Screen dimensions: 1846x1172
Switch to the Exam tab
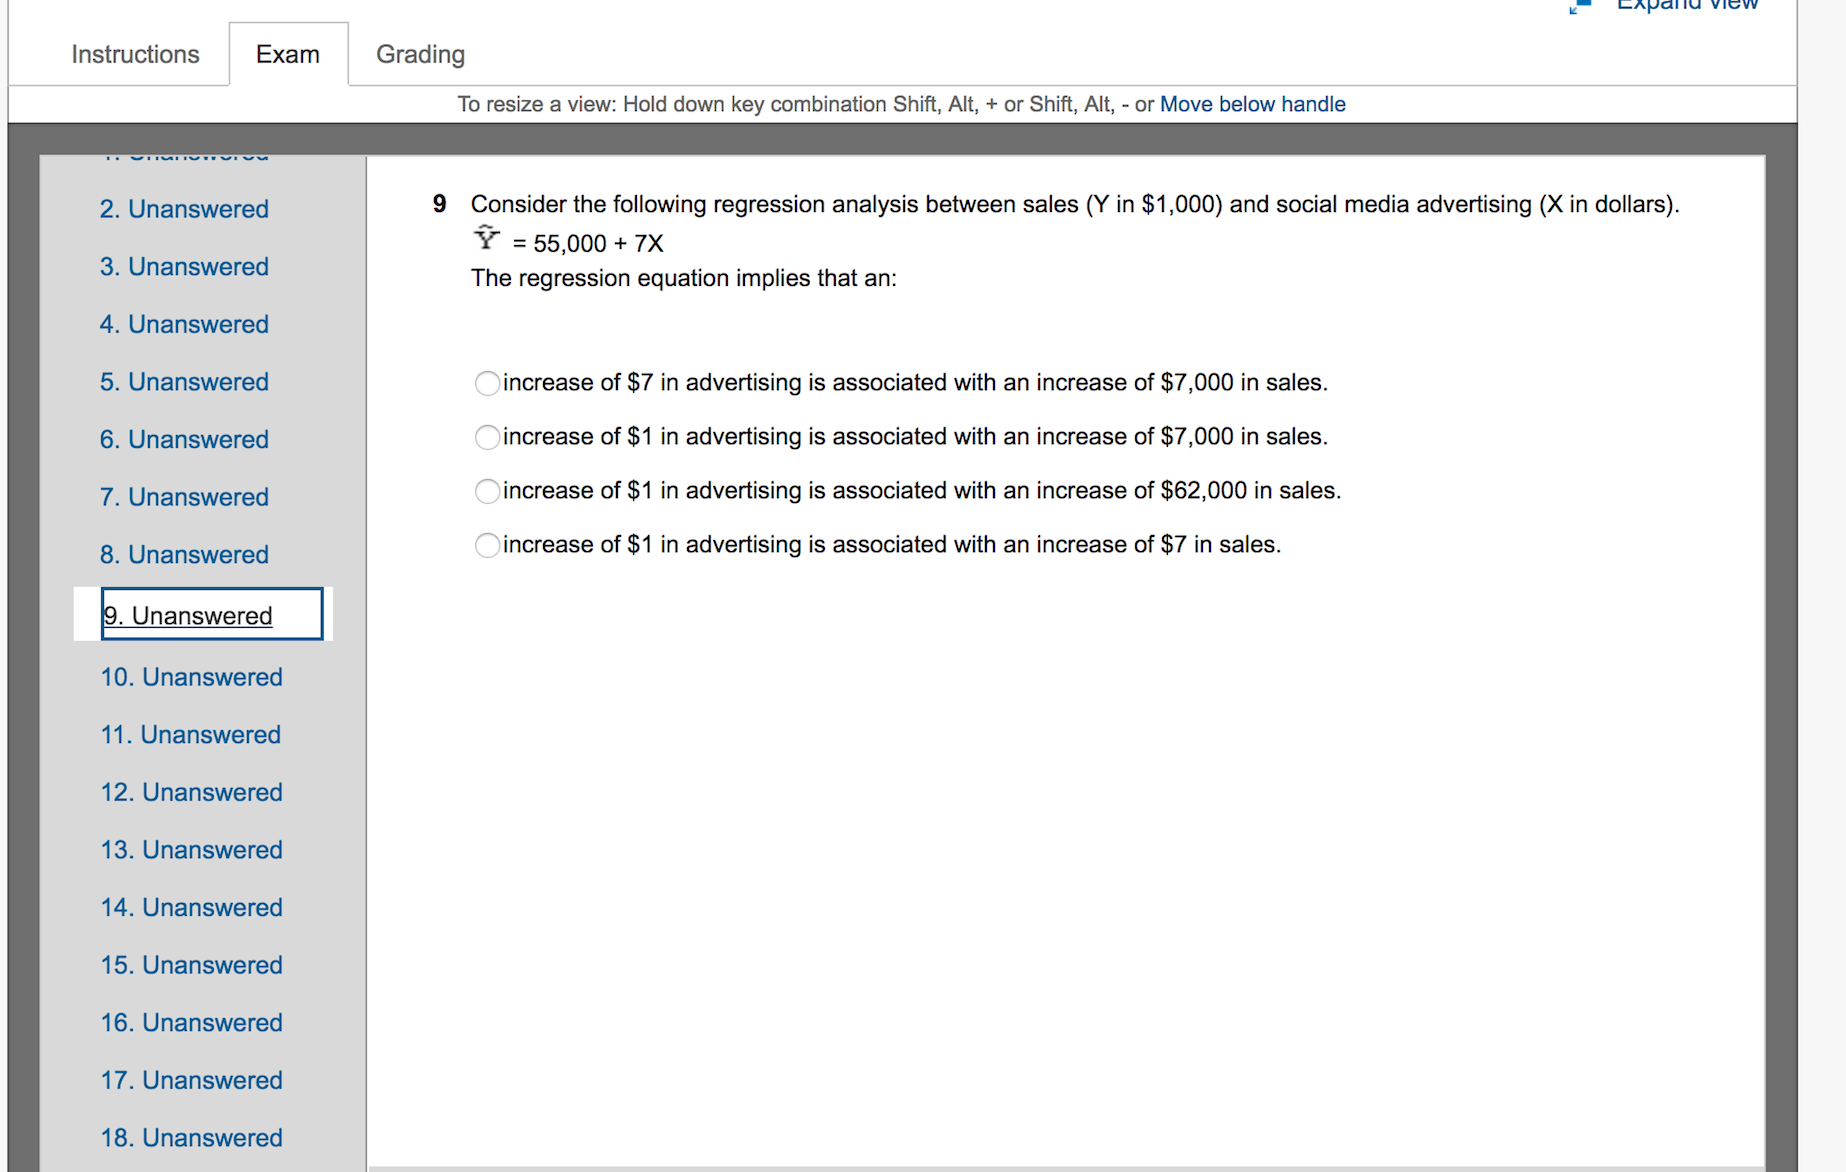pos(288,54)
